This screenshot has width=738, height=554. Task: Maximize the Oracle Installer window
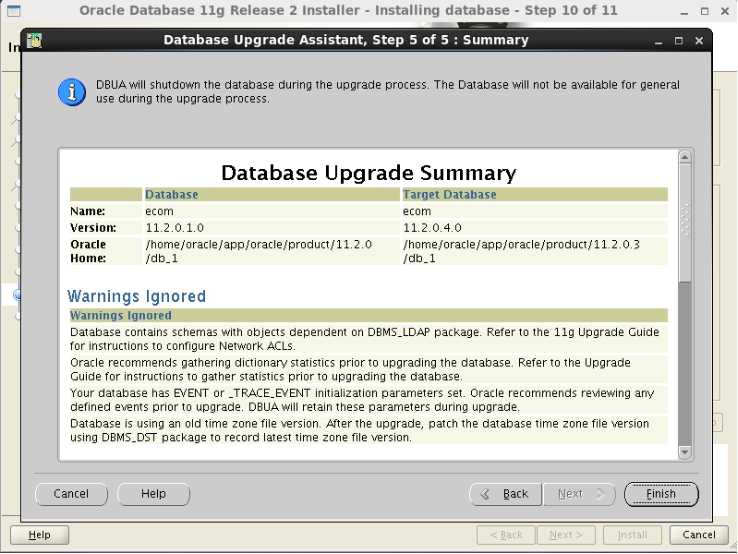[705, 11]
